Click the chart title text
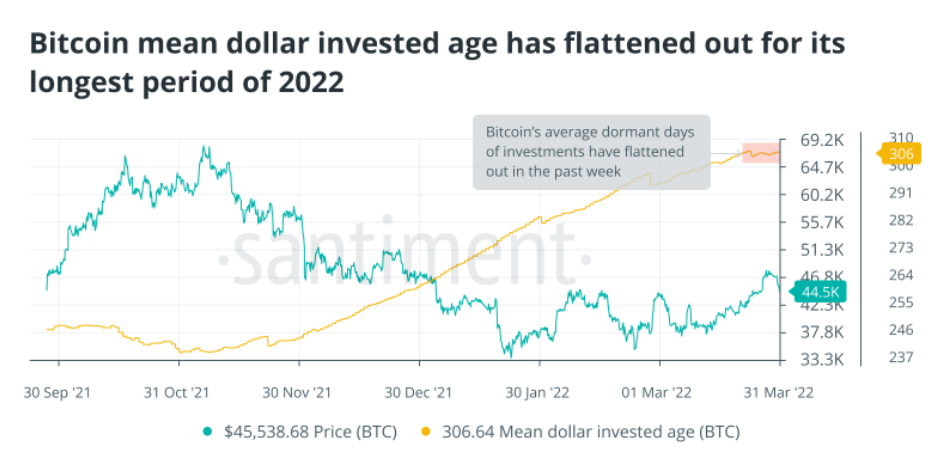This screenshot has height=463, width=941. pyautogui.click(x=439, y=63)
